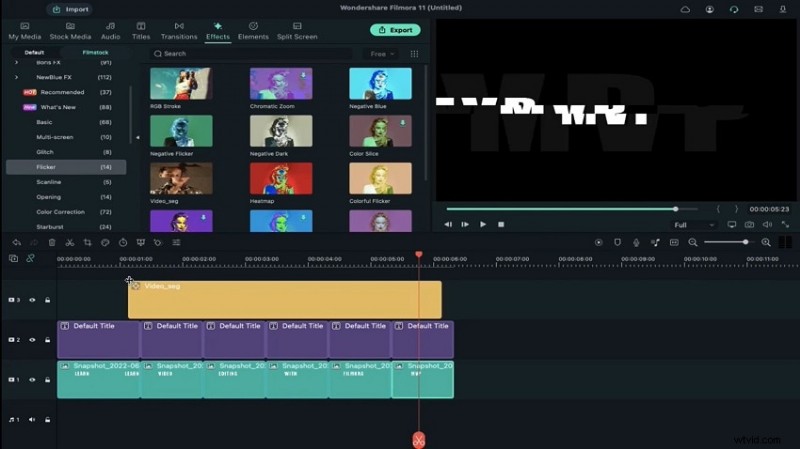Click the monitor display icon in preview
The image size is (800, 449).
pyautogui.click(x=731, y=224)
